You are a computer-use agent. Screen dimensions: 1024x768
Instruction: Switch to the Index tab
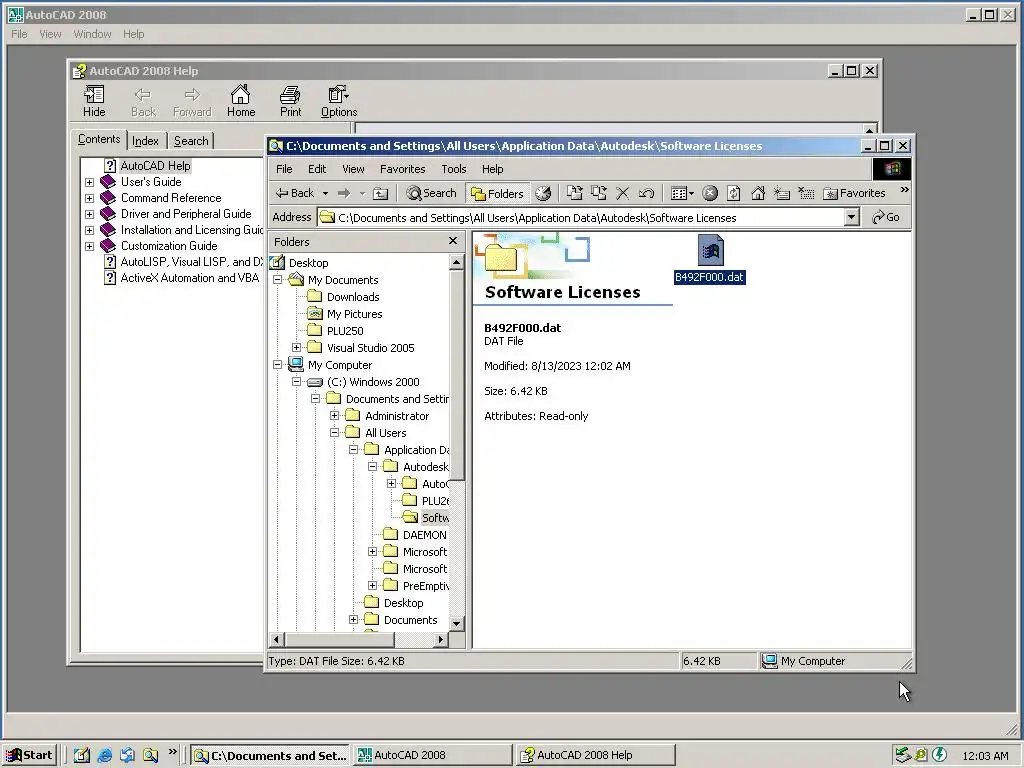pyautogui.click(x=145, y=141)
